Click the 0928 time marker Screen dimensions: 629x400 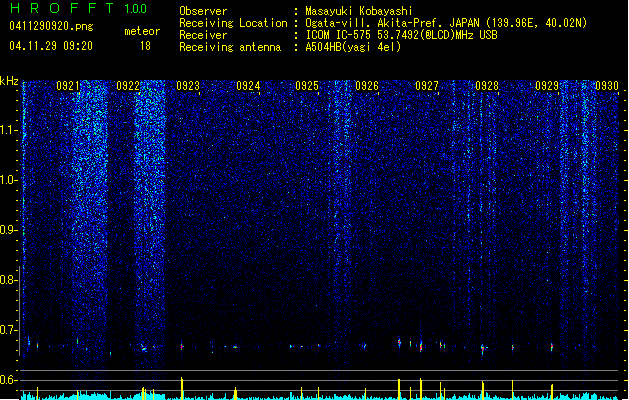point(487,86)
